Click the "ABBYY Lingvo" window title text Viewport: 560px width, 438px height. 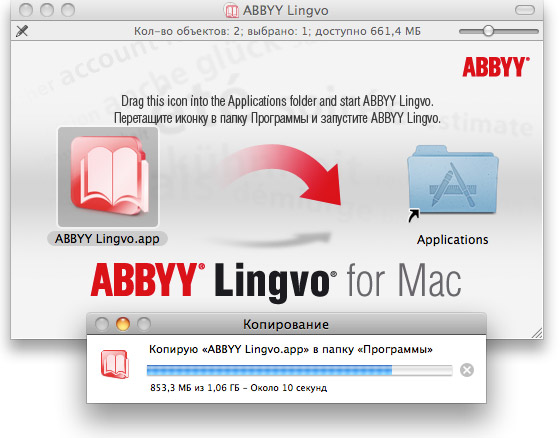pyautogui.click(x=285, y=11)
